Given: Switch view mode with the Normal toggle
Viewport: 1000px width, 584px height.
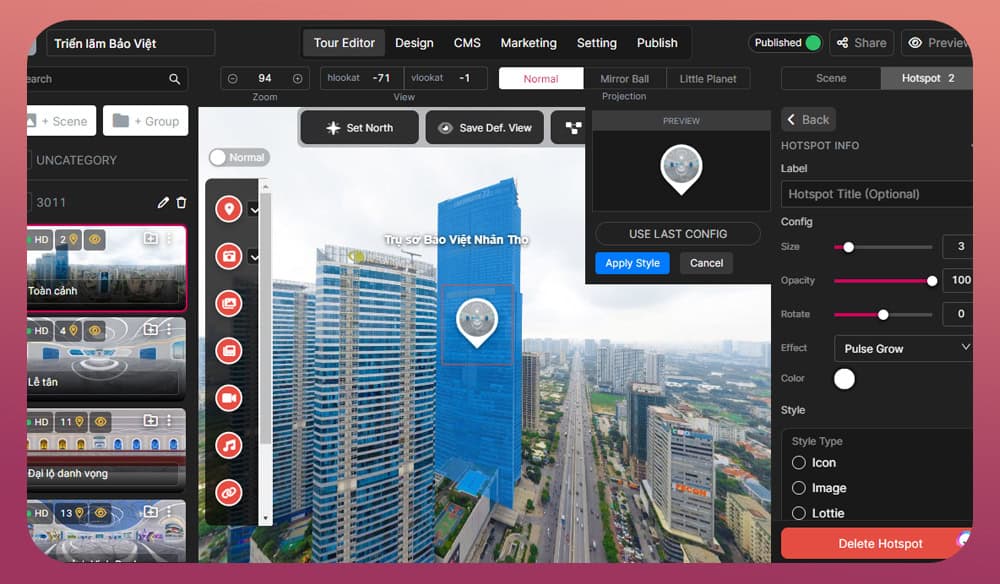Looking at the screenshot, I should tap(239, 157).
